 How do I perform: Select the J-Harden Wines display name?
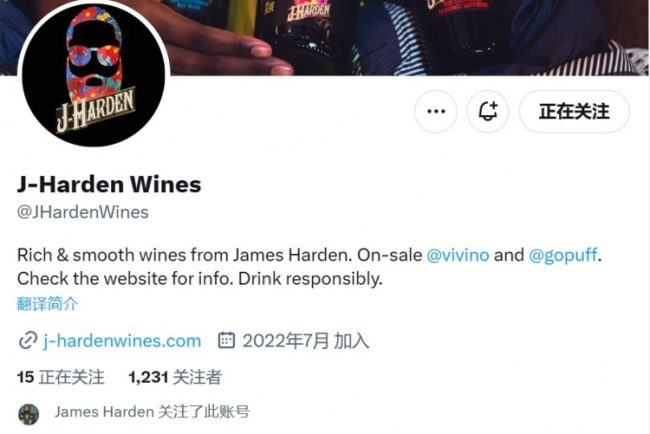tap(109, 184)
